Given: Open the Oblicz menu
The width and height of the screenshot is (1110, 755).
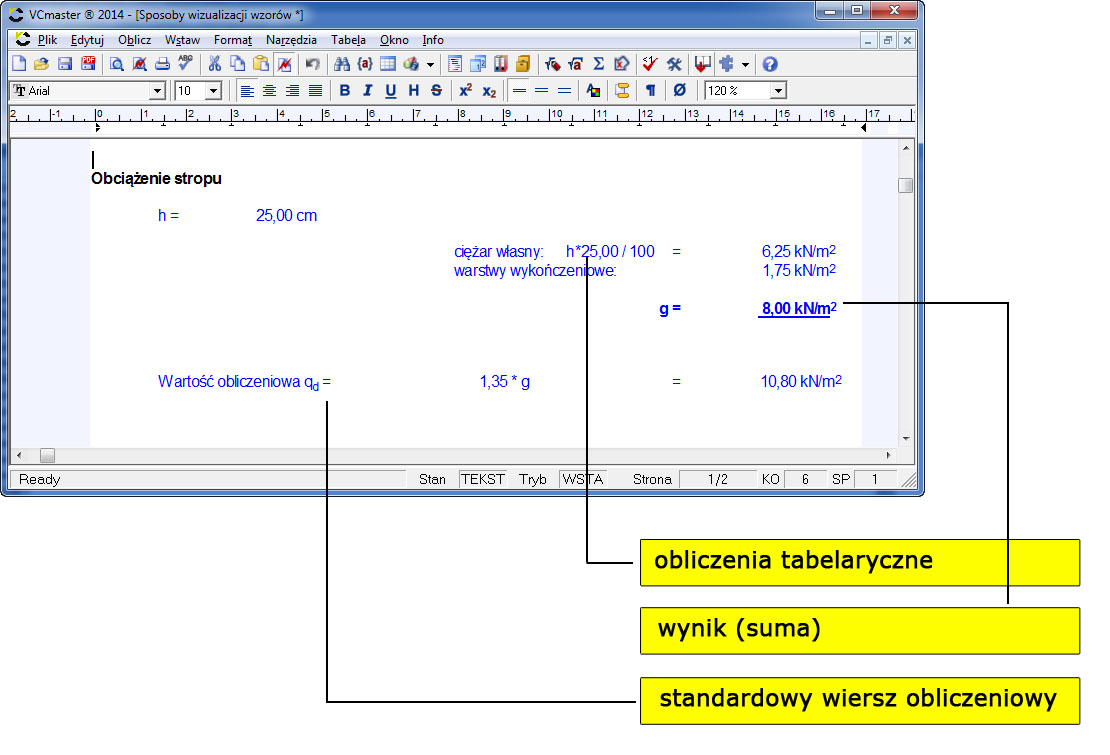Looking at the screenshot, I should 134,40.
